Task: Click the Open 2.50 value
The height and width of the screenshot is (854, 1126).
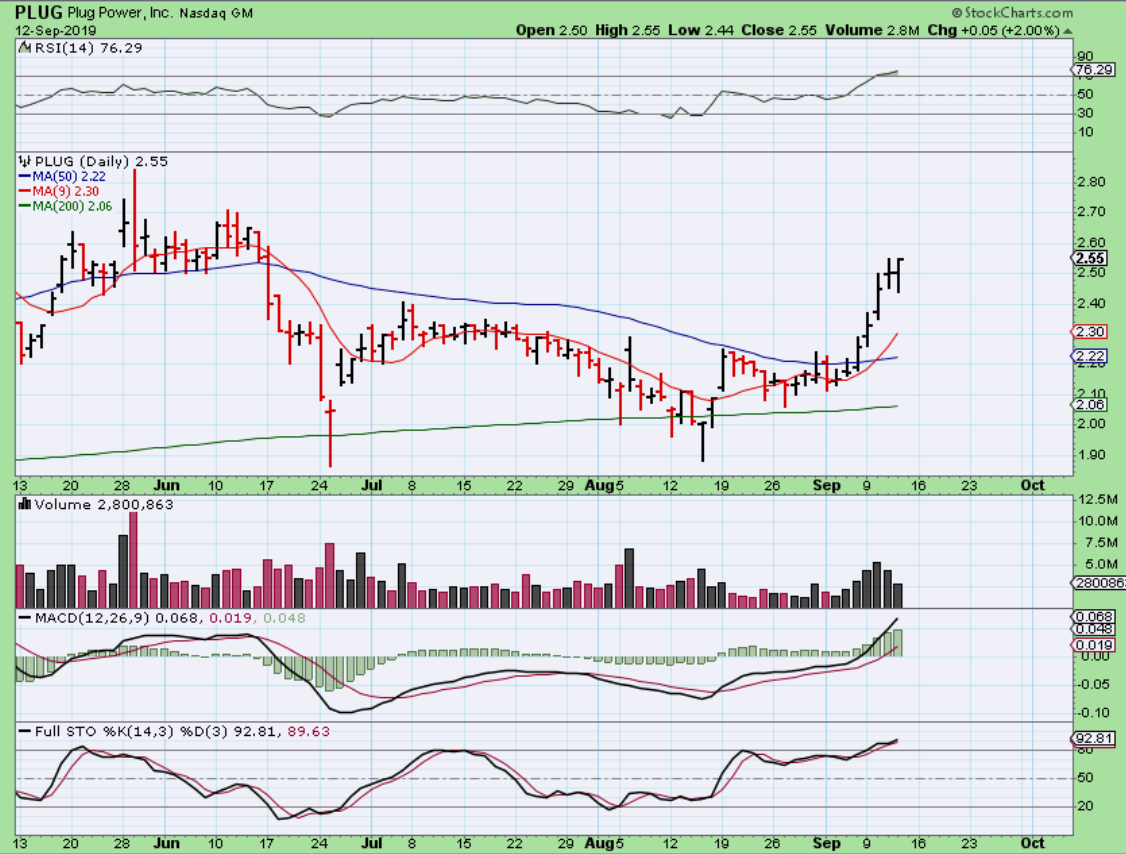Action: [552, 30]
